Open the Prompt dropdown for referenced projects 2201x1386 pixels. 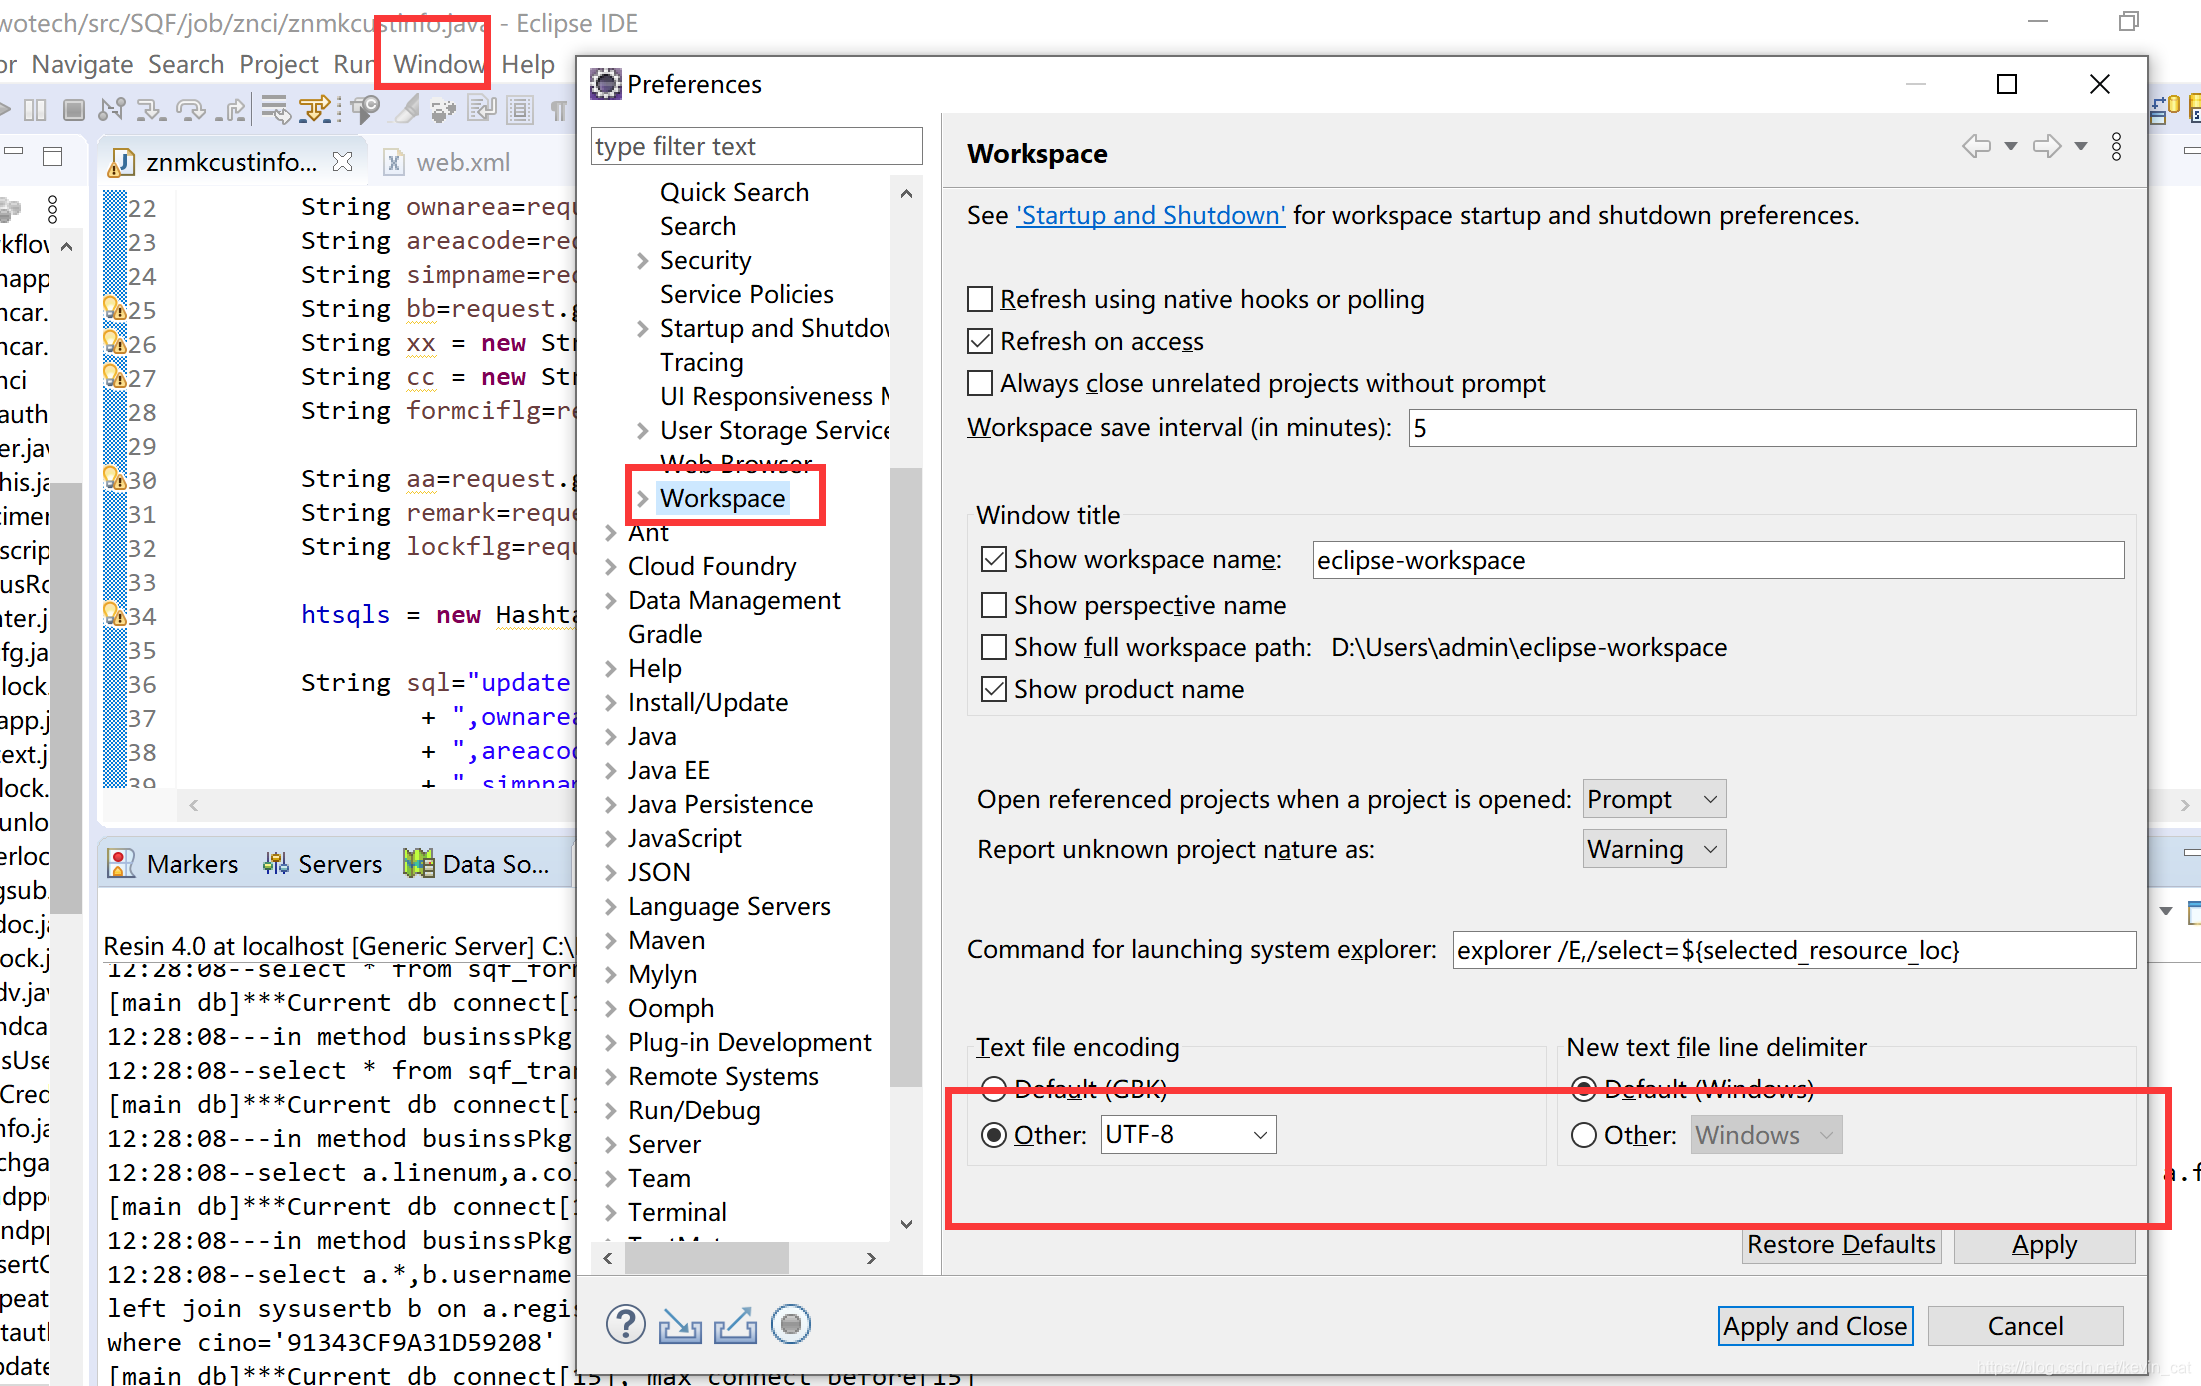(1654, 799)
